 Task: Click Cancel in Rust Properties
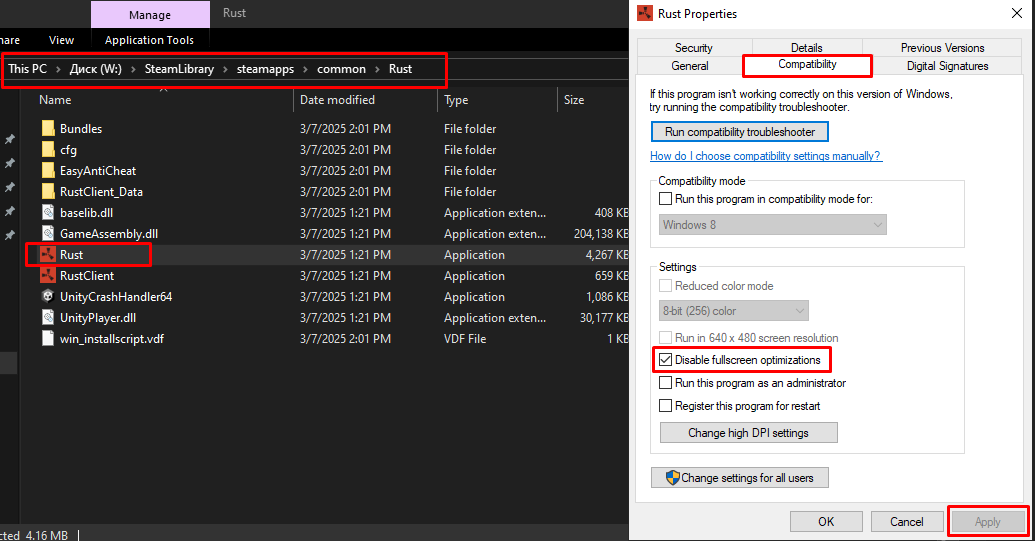(906, 522)
